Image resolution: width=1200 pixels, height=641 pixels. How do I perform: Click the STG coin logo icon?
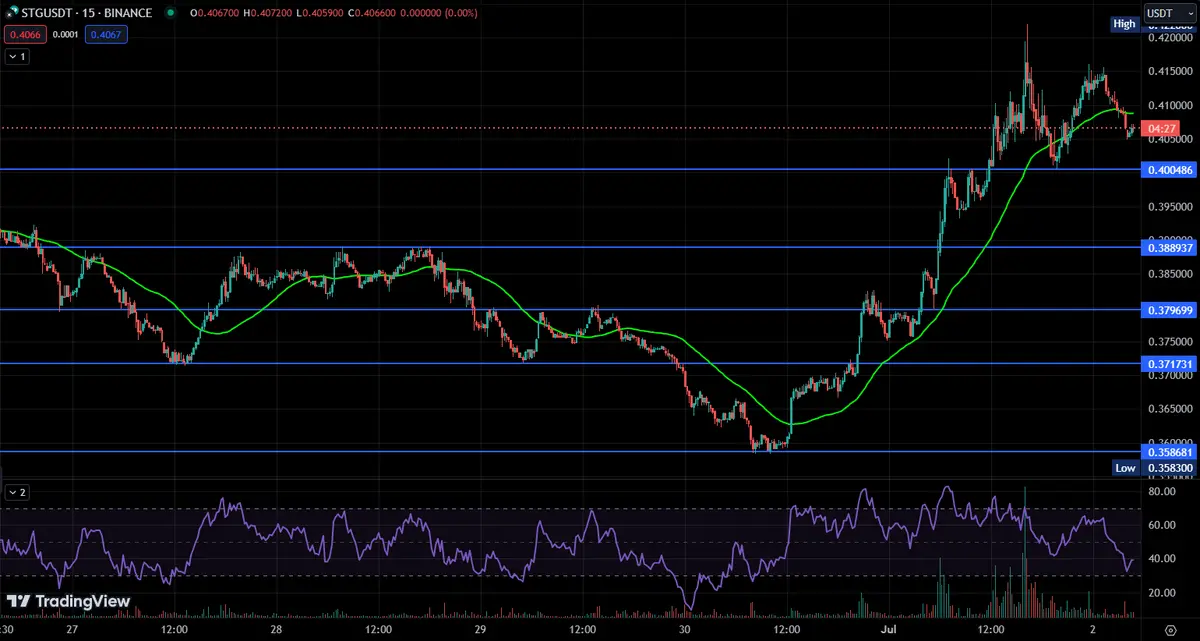[11, 13]
